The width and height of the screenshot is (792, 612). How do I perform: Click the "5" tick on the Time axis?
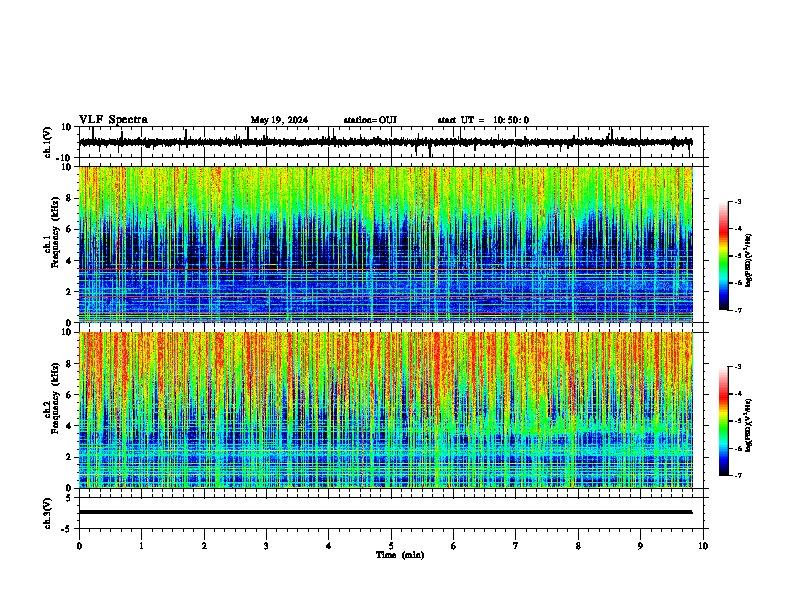pos(391,546)
